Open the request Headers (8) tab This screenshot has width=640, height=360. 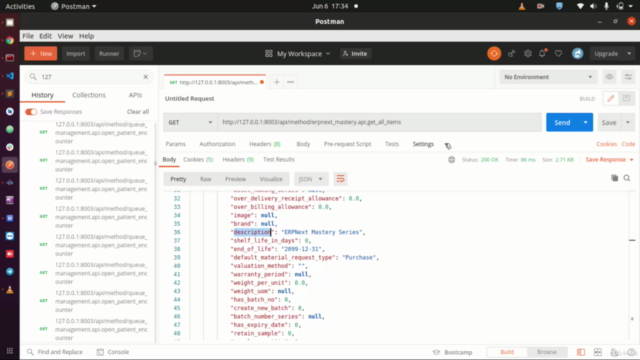[x=265, y=144]
